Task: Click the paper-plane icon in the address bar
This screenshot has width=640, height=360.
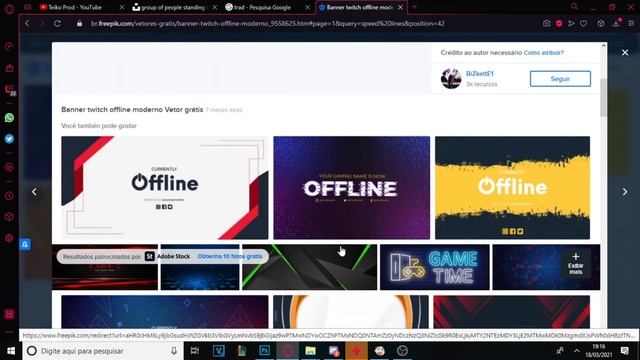Action: (571, 24)
